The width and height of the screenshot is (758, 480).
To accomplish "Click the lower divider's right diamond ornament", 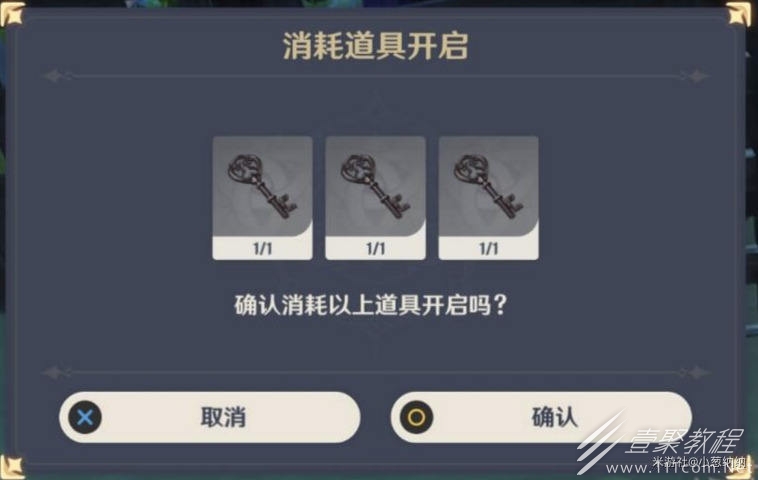I will (697, 373).
